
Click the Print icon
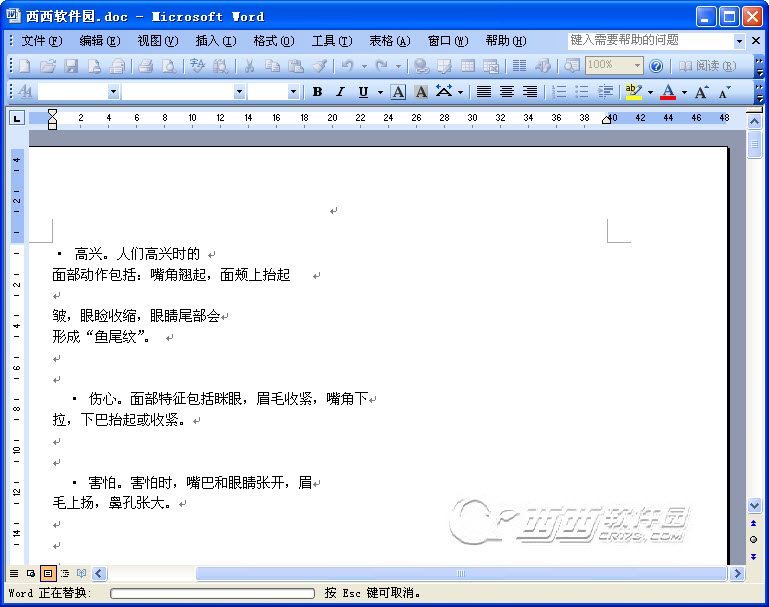point(146,65)
